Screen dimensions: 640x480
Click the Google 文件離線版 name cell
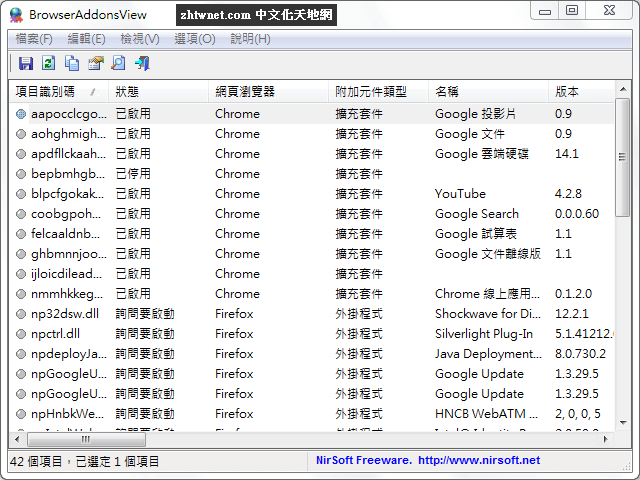point(488,254)
